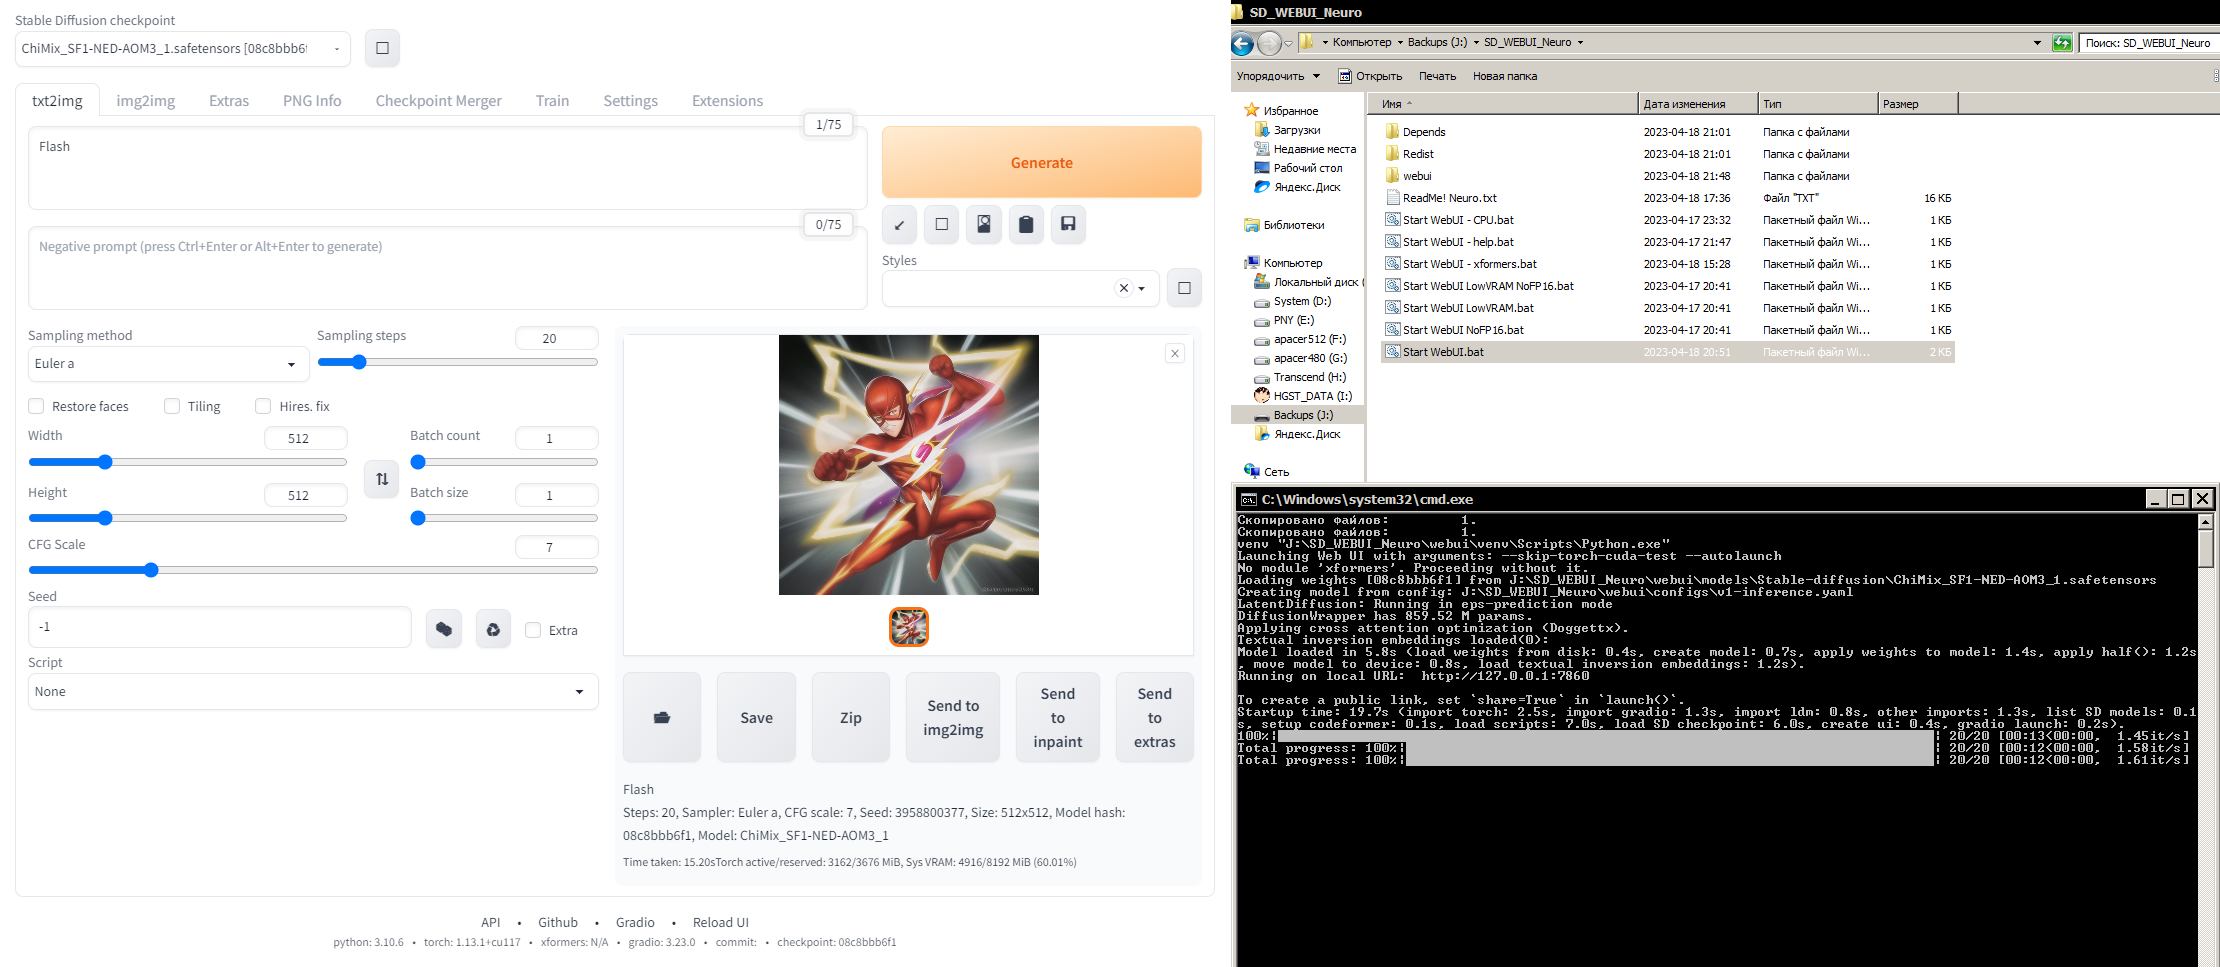Swap width and height with arrows icon
This screenshot has height=967, width=2220.
[381, 479]
